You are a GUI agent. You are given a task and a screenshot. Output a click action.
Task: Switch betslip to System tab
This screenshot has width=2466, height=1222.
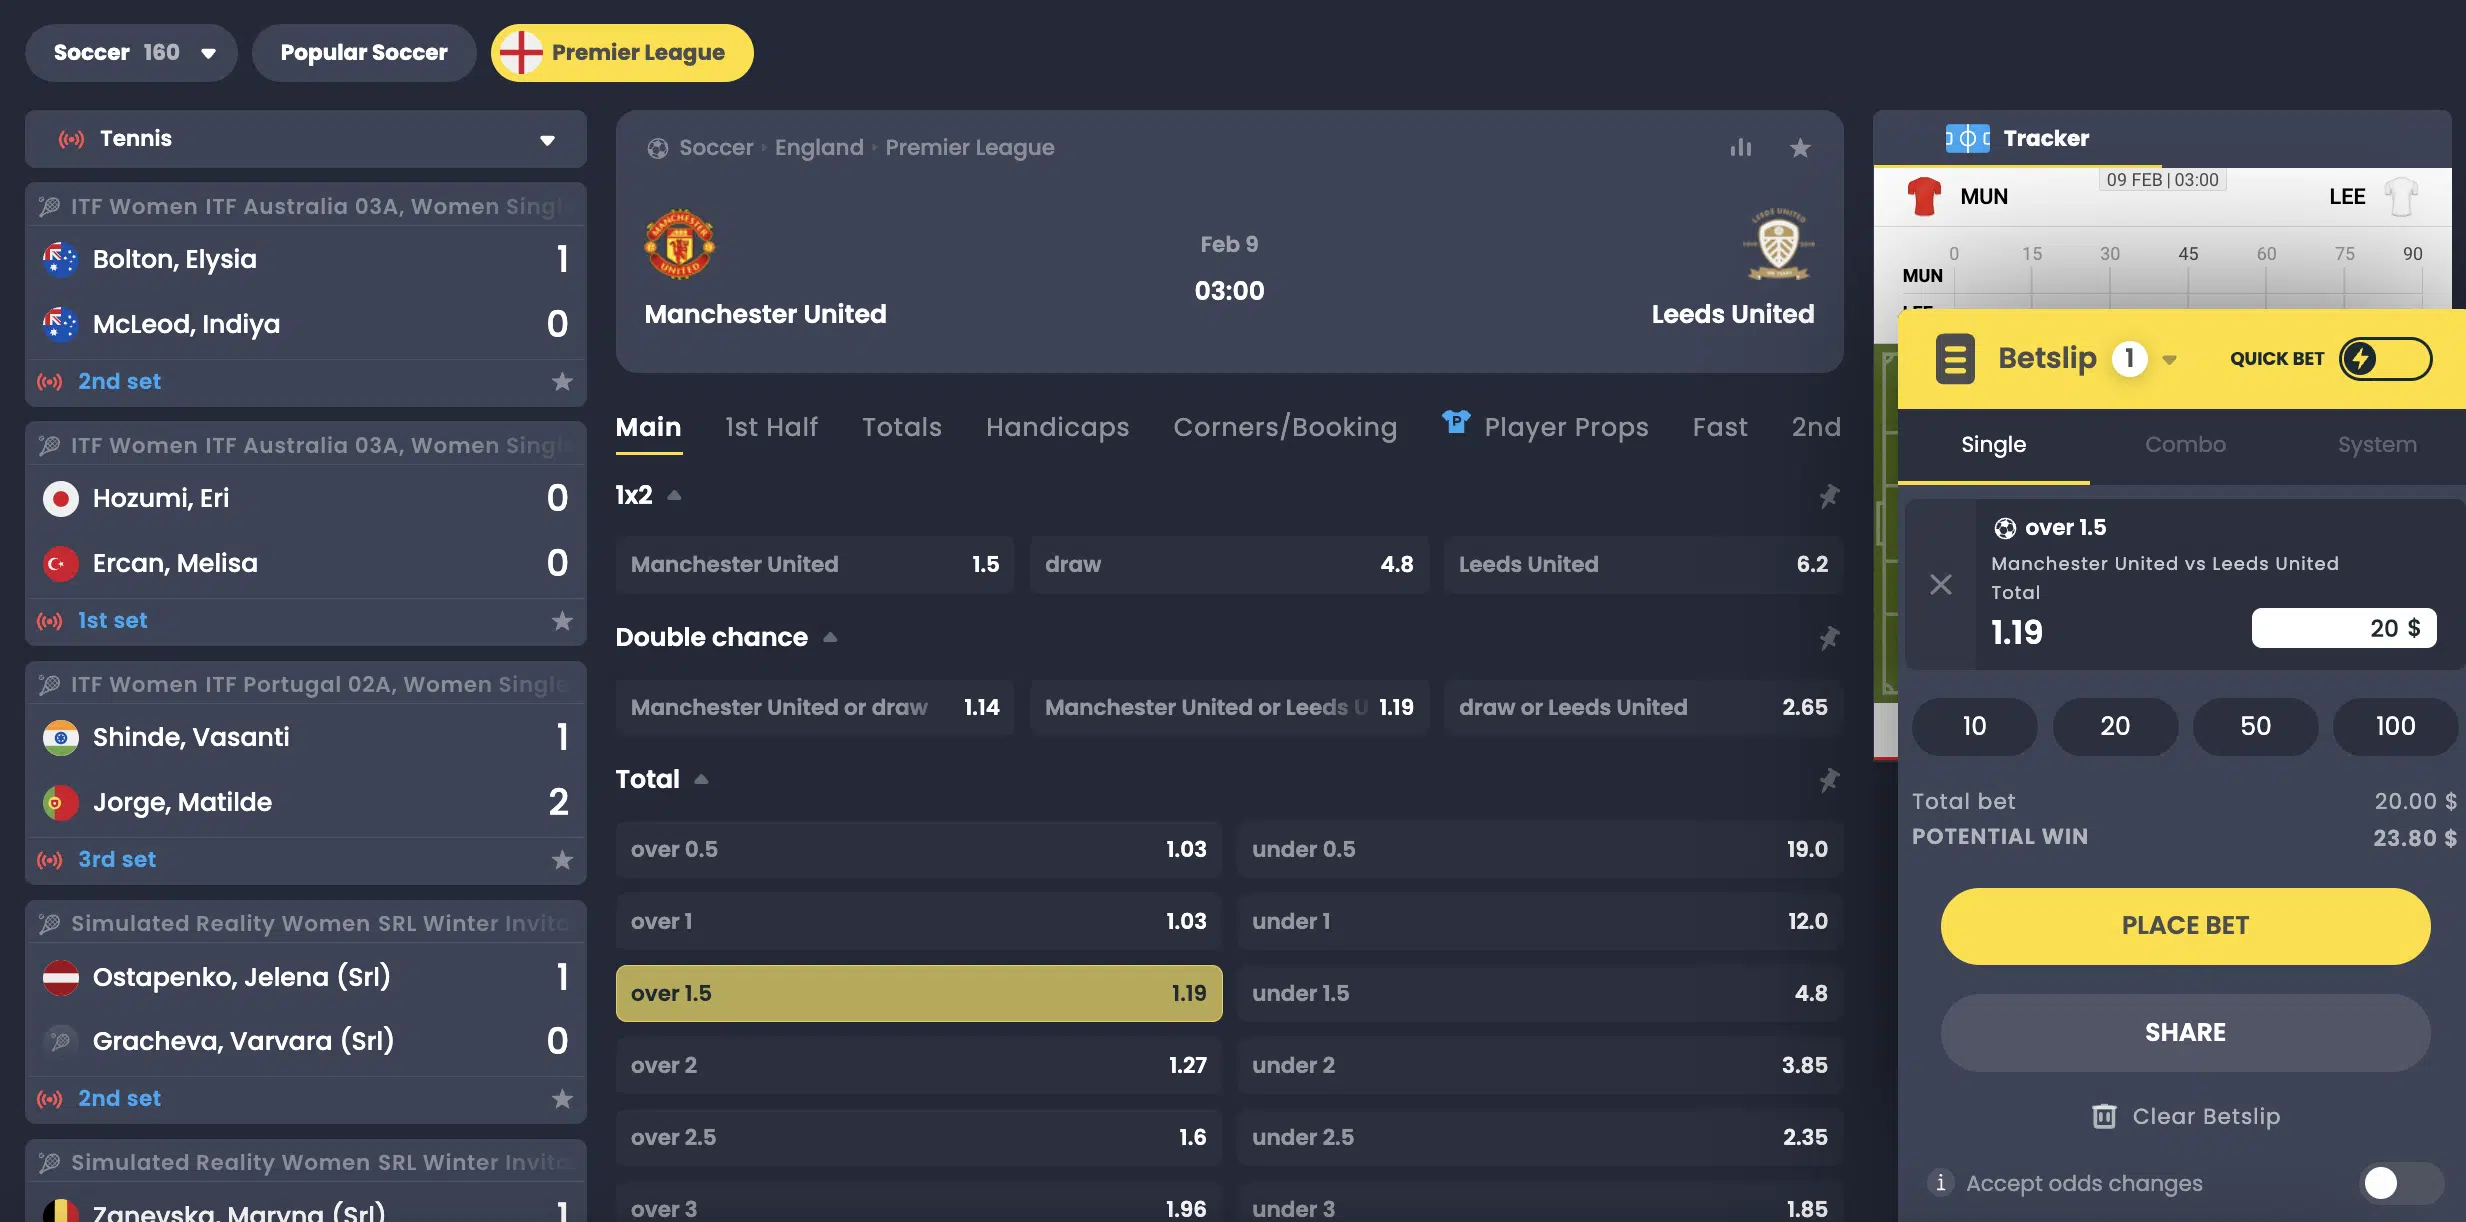coord(2377,445)
